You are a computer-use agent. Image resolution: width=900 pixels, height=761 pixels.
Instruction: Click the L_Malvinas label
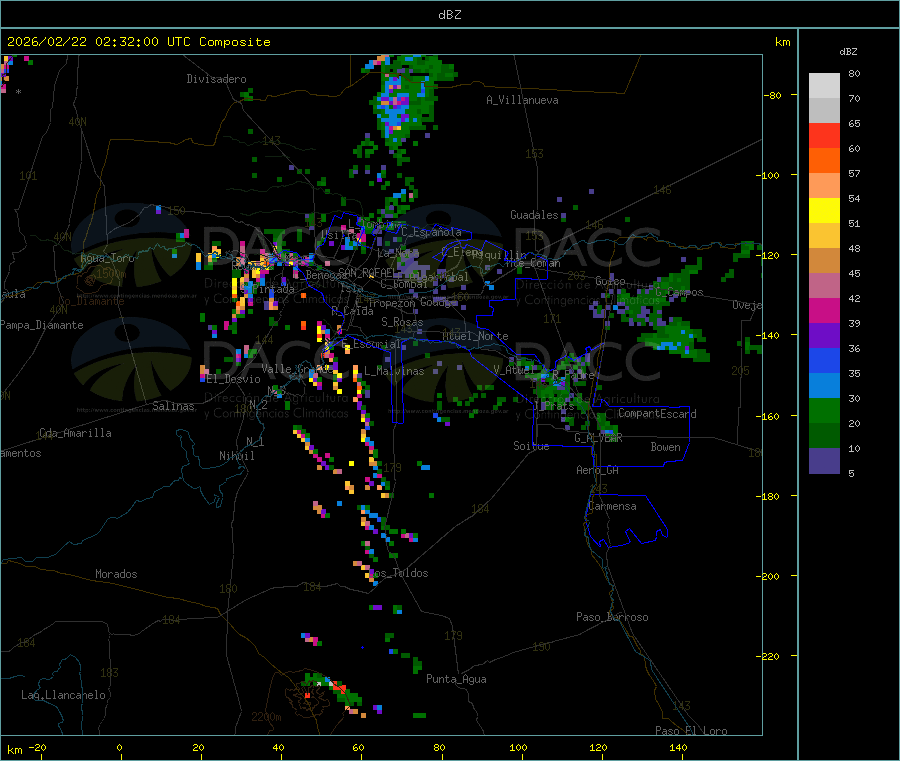pos(394,371)
